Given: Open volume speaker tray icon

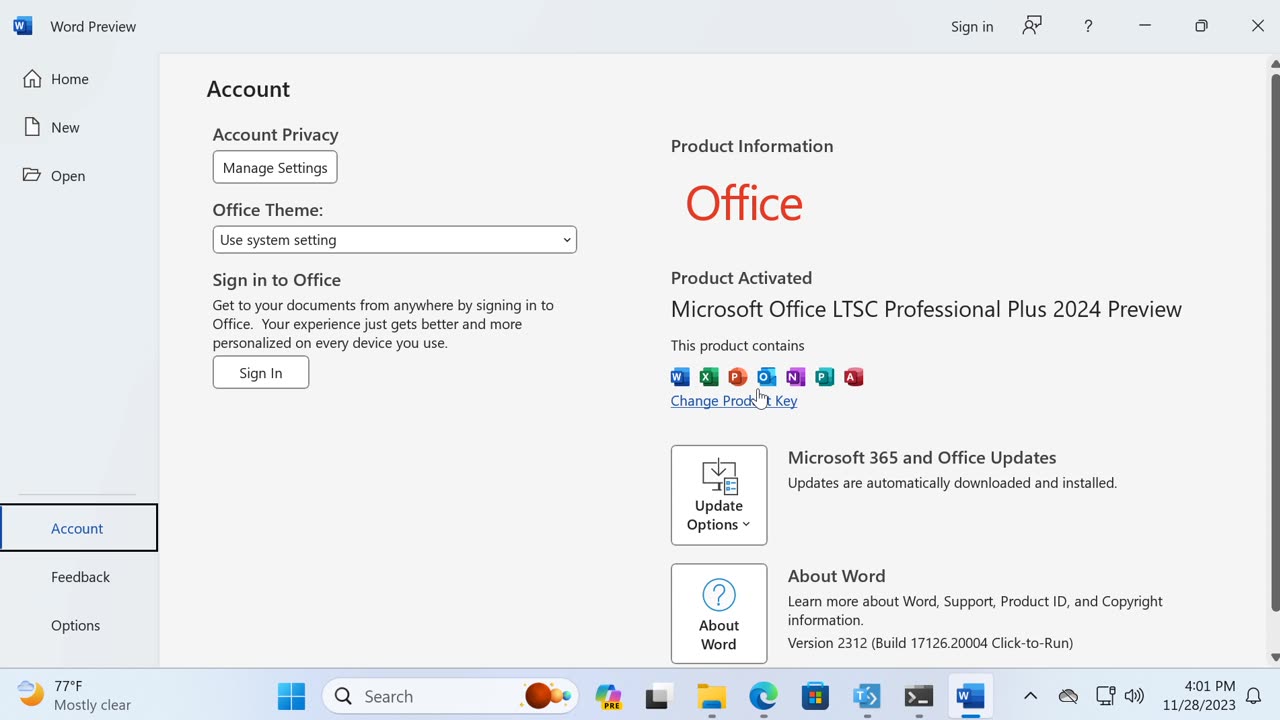Looking at the screenshot, I should [x=1134, y=696].
